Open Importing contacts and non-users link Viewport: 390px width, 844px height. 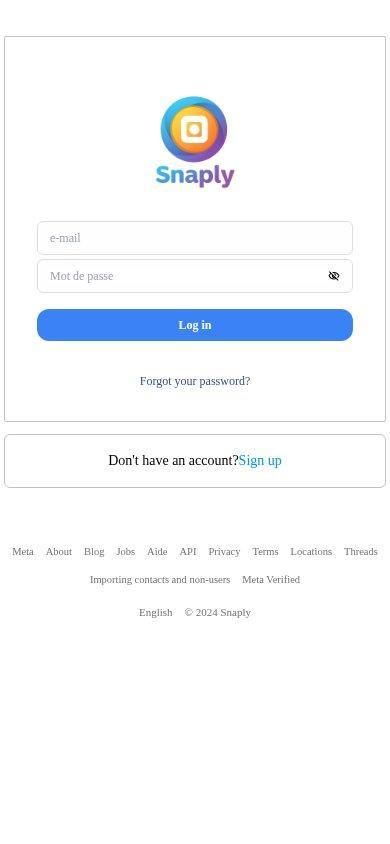tap(160, 580)
